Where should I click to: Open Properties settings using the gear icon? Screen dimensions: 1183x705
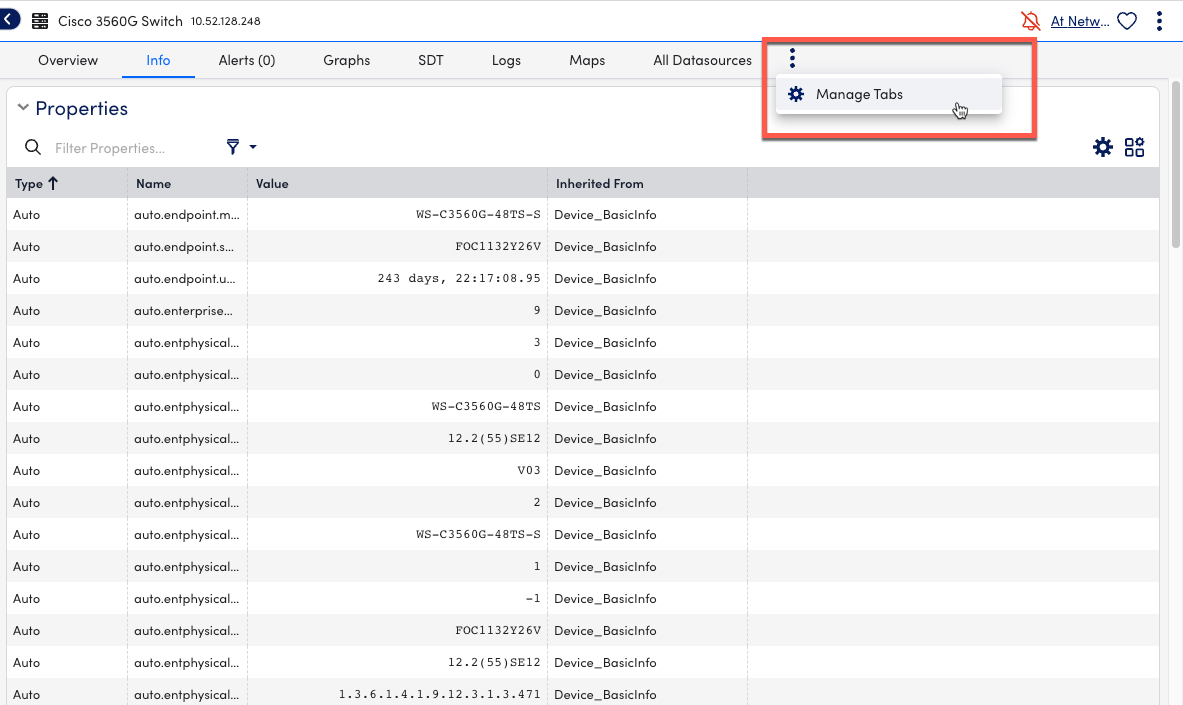click(x=1103, y=146)
